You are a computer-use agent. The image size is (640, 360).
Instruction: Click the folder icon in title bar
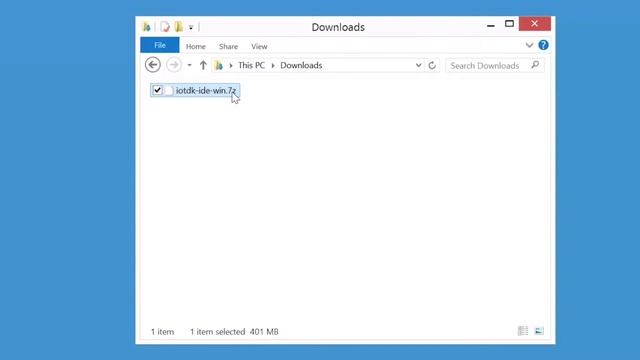(147, 27)
